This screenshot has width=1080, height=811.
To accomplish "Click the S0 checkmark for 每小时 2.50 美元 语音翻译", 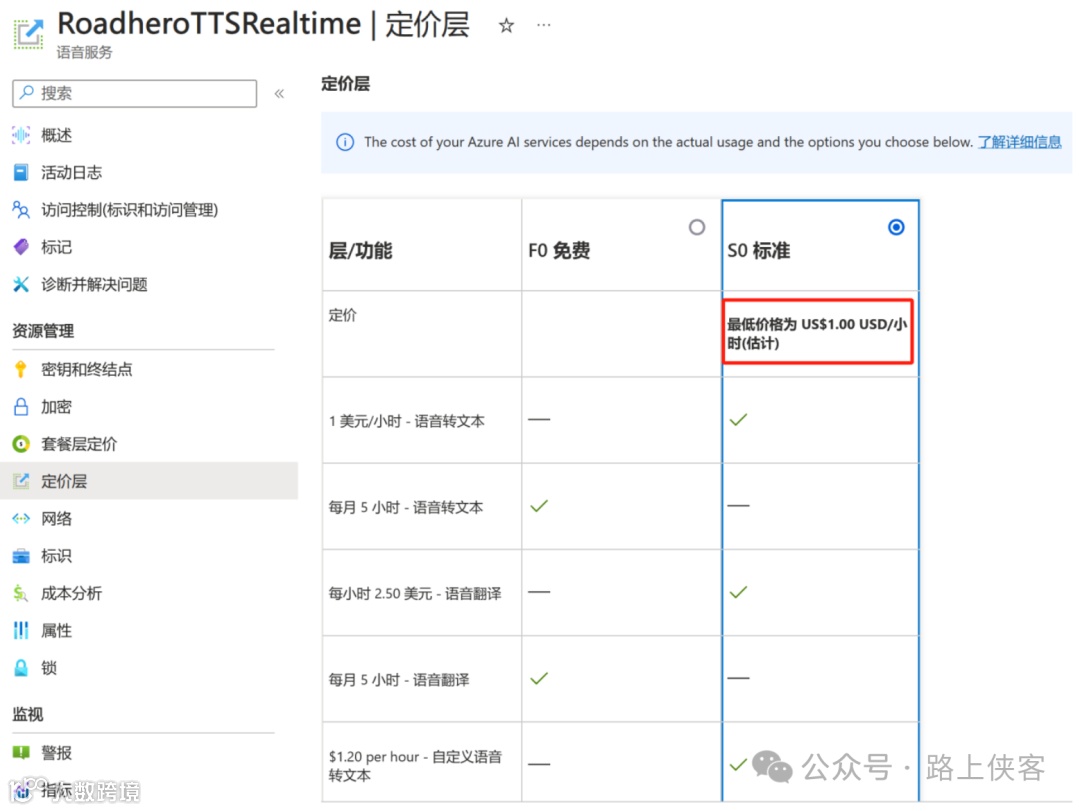I will (x=738, y=592).
